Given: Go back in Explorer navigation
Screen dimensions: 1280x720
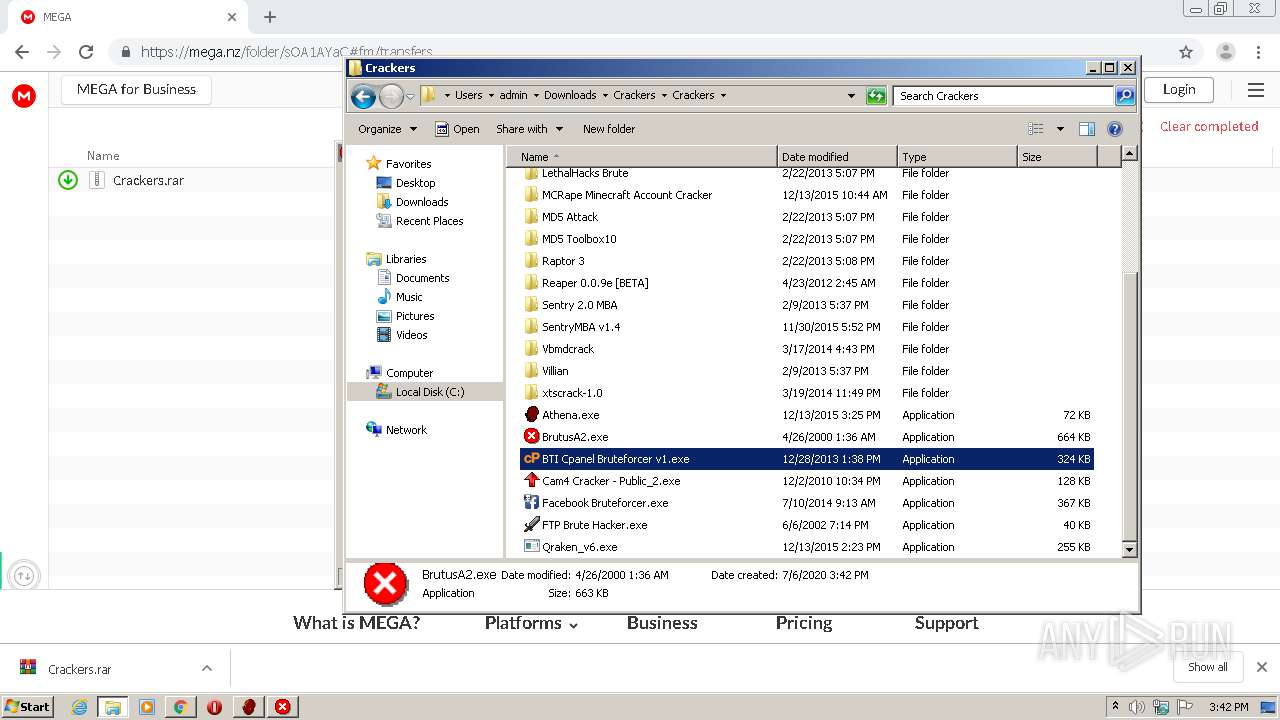Looking at the screenshot, I should pos(363,96).
